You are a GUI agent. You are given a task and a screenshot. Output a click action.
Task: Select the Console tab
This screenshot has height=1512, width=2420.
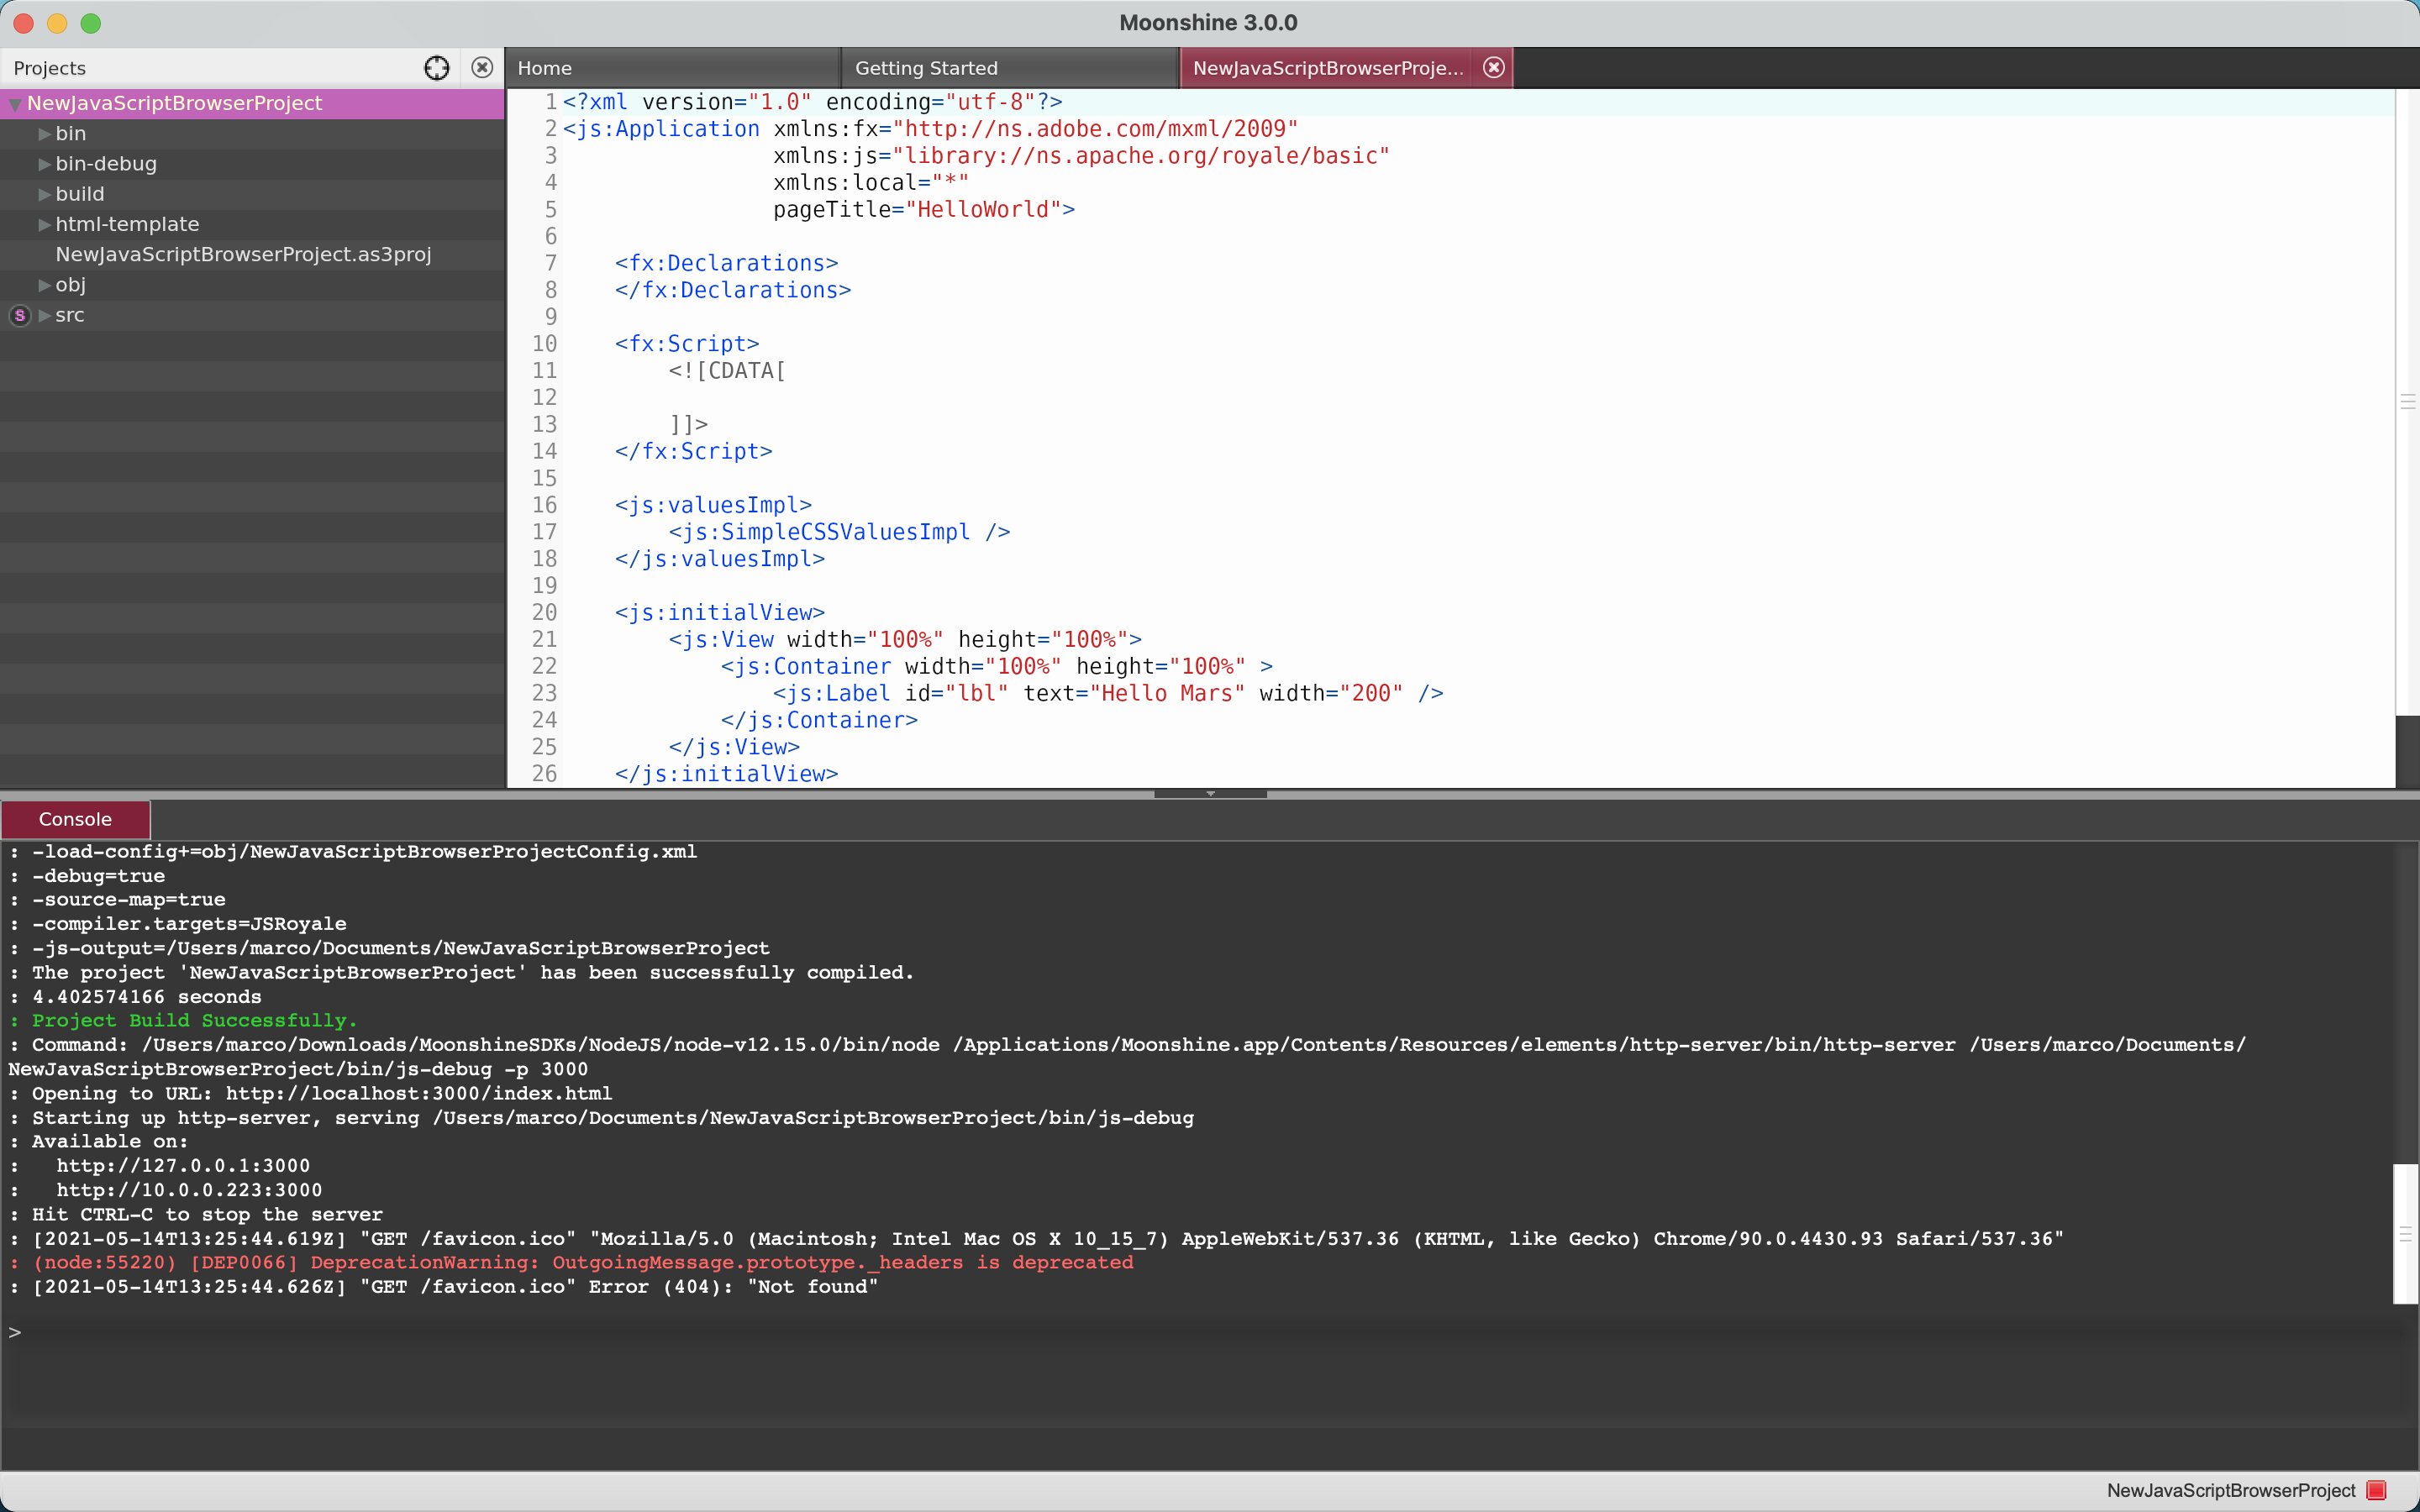tap(75, 818)
